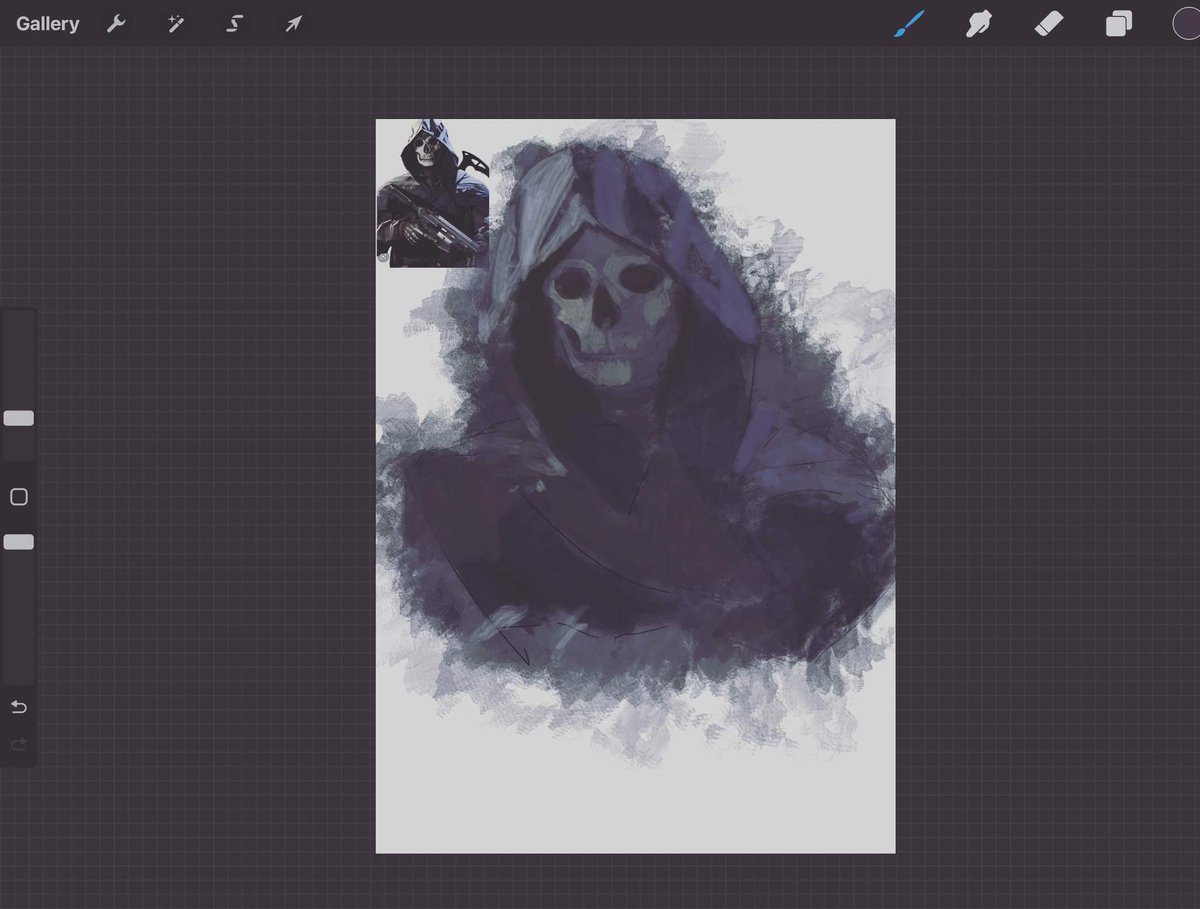Select the Eraser tool

pyautogui.click(x=1047, y=23)
